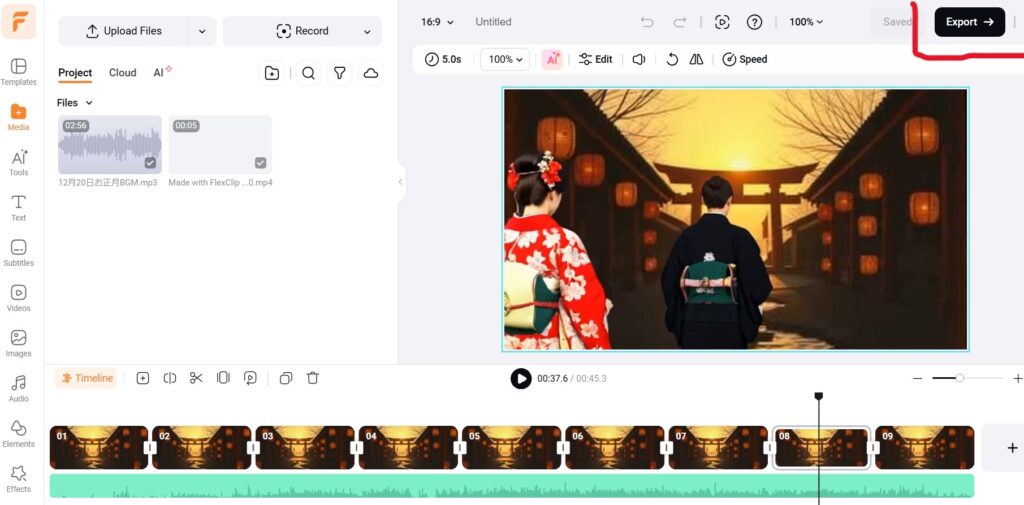Viewport: 1024px width, 505px height.
Task: Play the video with play button
Action: [520, 378]
